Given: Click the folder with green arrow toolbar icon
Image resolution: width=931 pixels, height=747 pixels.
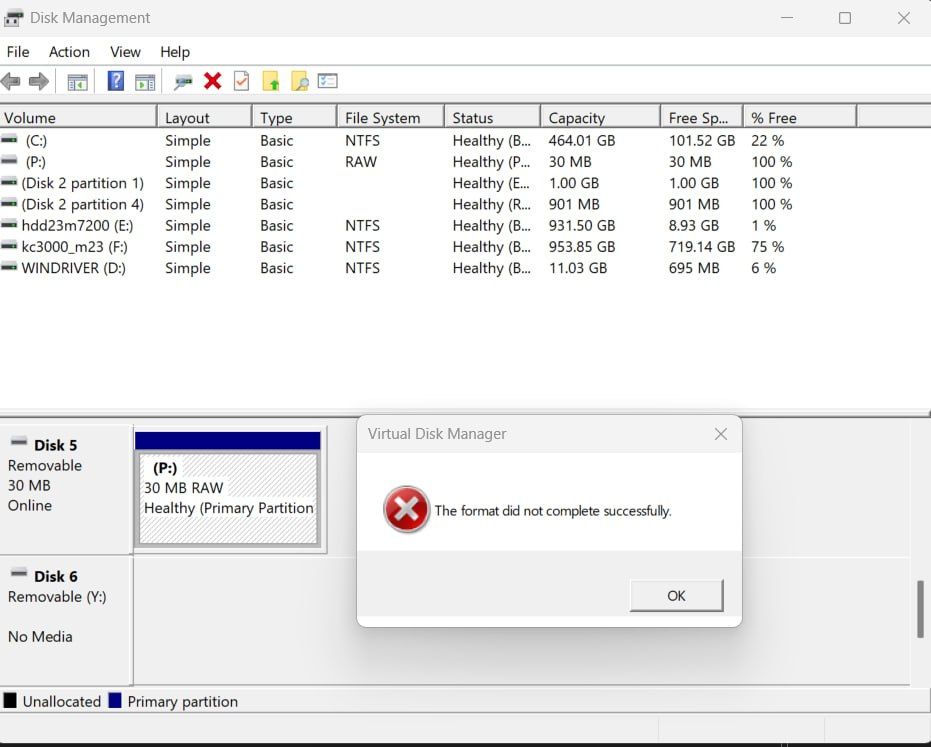Looking at the screenshot, I should 271,81.
